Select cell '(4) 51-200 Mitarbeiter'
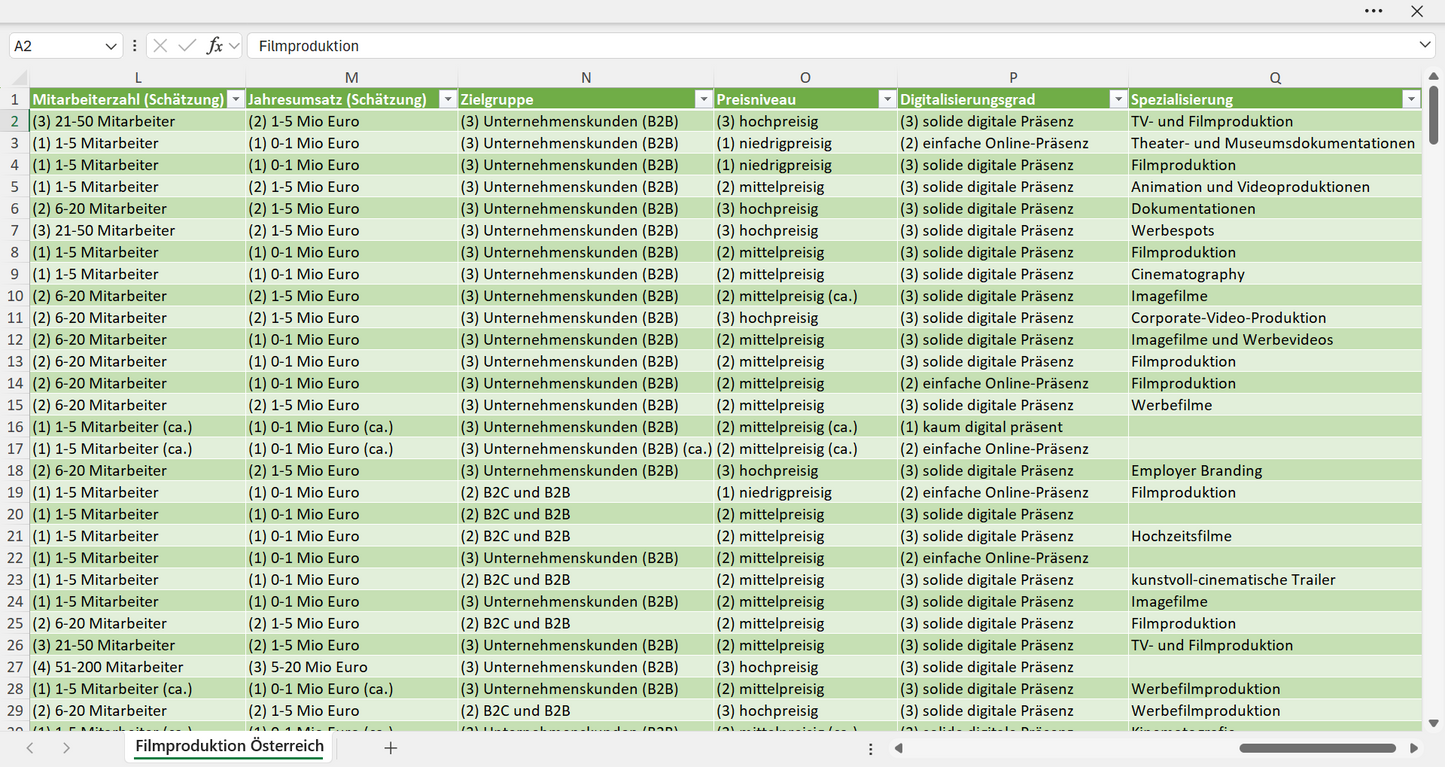1445x767 pixels. click(138, 667)
